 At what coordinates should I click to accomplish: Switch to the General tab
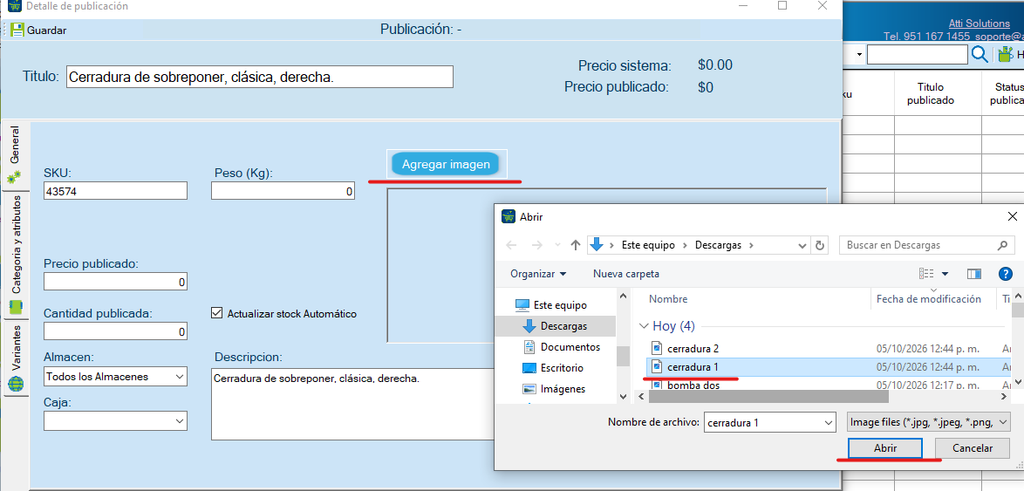(14, 154)
